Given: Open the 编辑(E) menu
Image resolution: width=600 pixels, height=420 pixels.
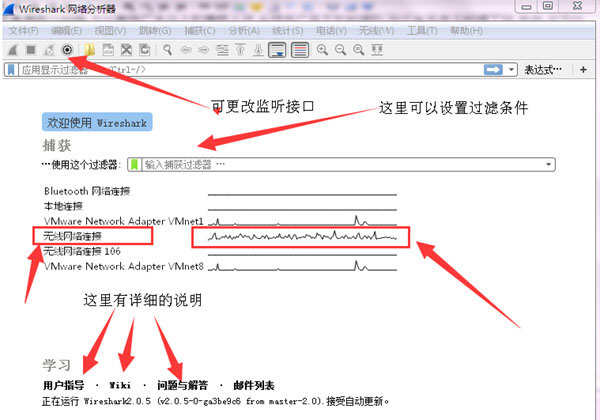Looking at the screenshot, I should 67,31.
